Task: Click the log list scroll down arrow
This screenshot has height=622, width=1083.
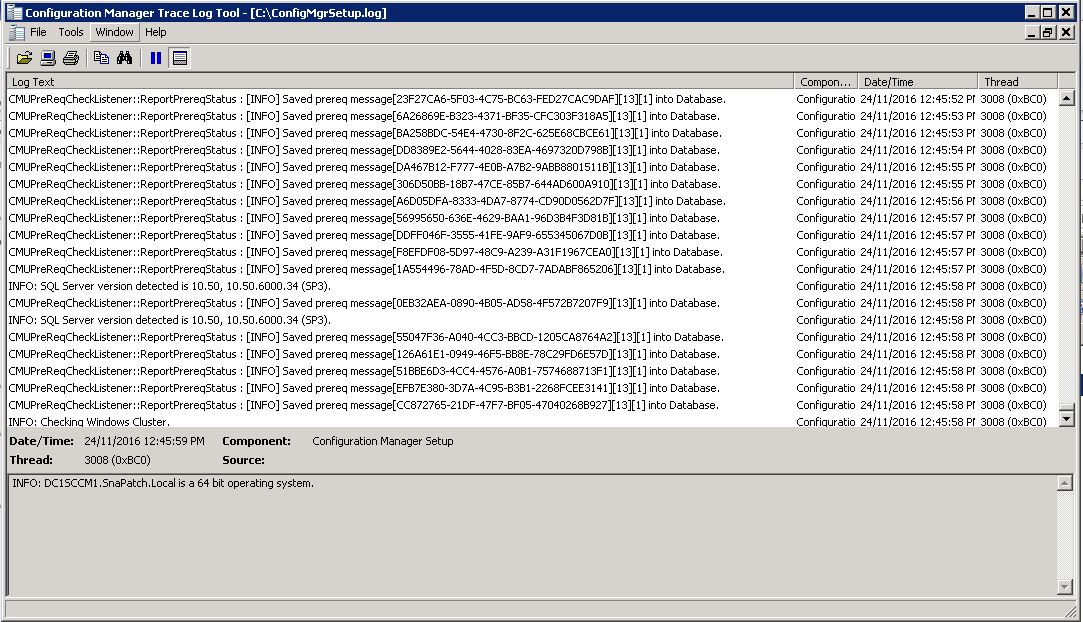Action: (x=1066, y=418)
